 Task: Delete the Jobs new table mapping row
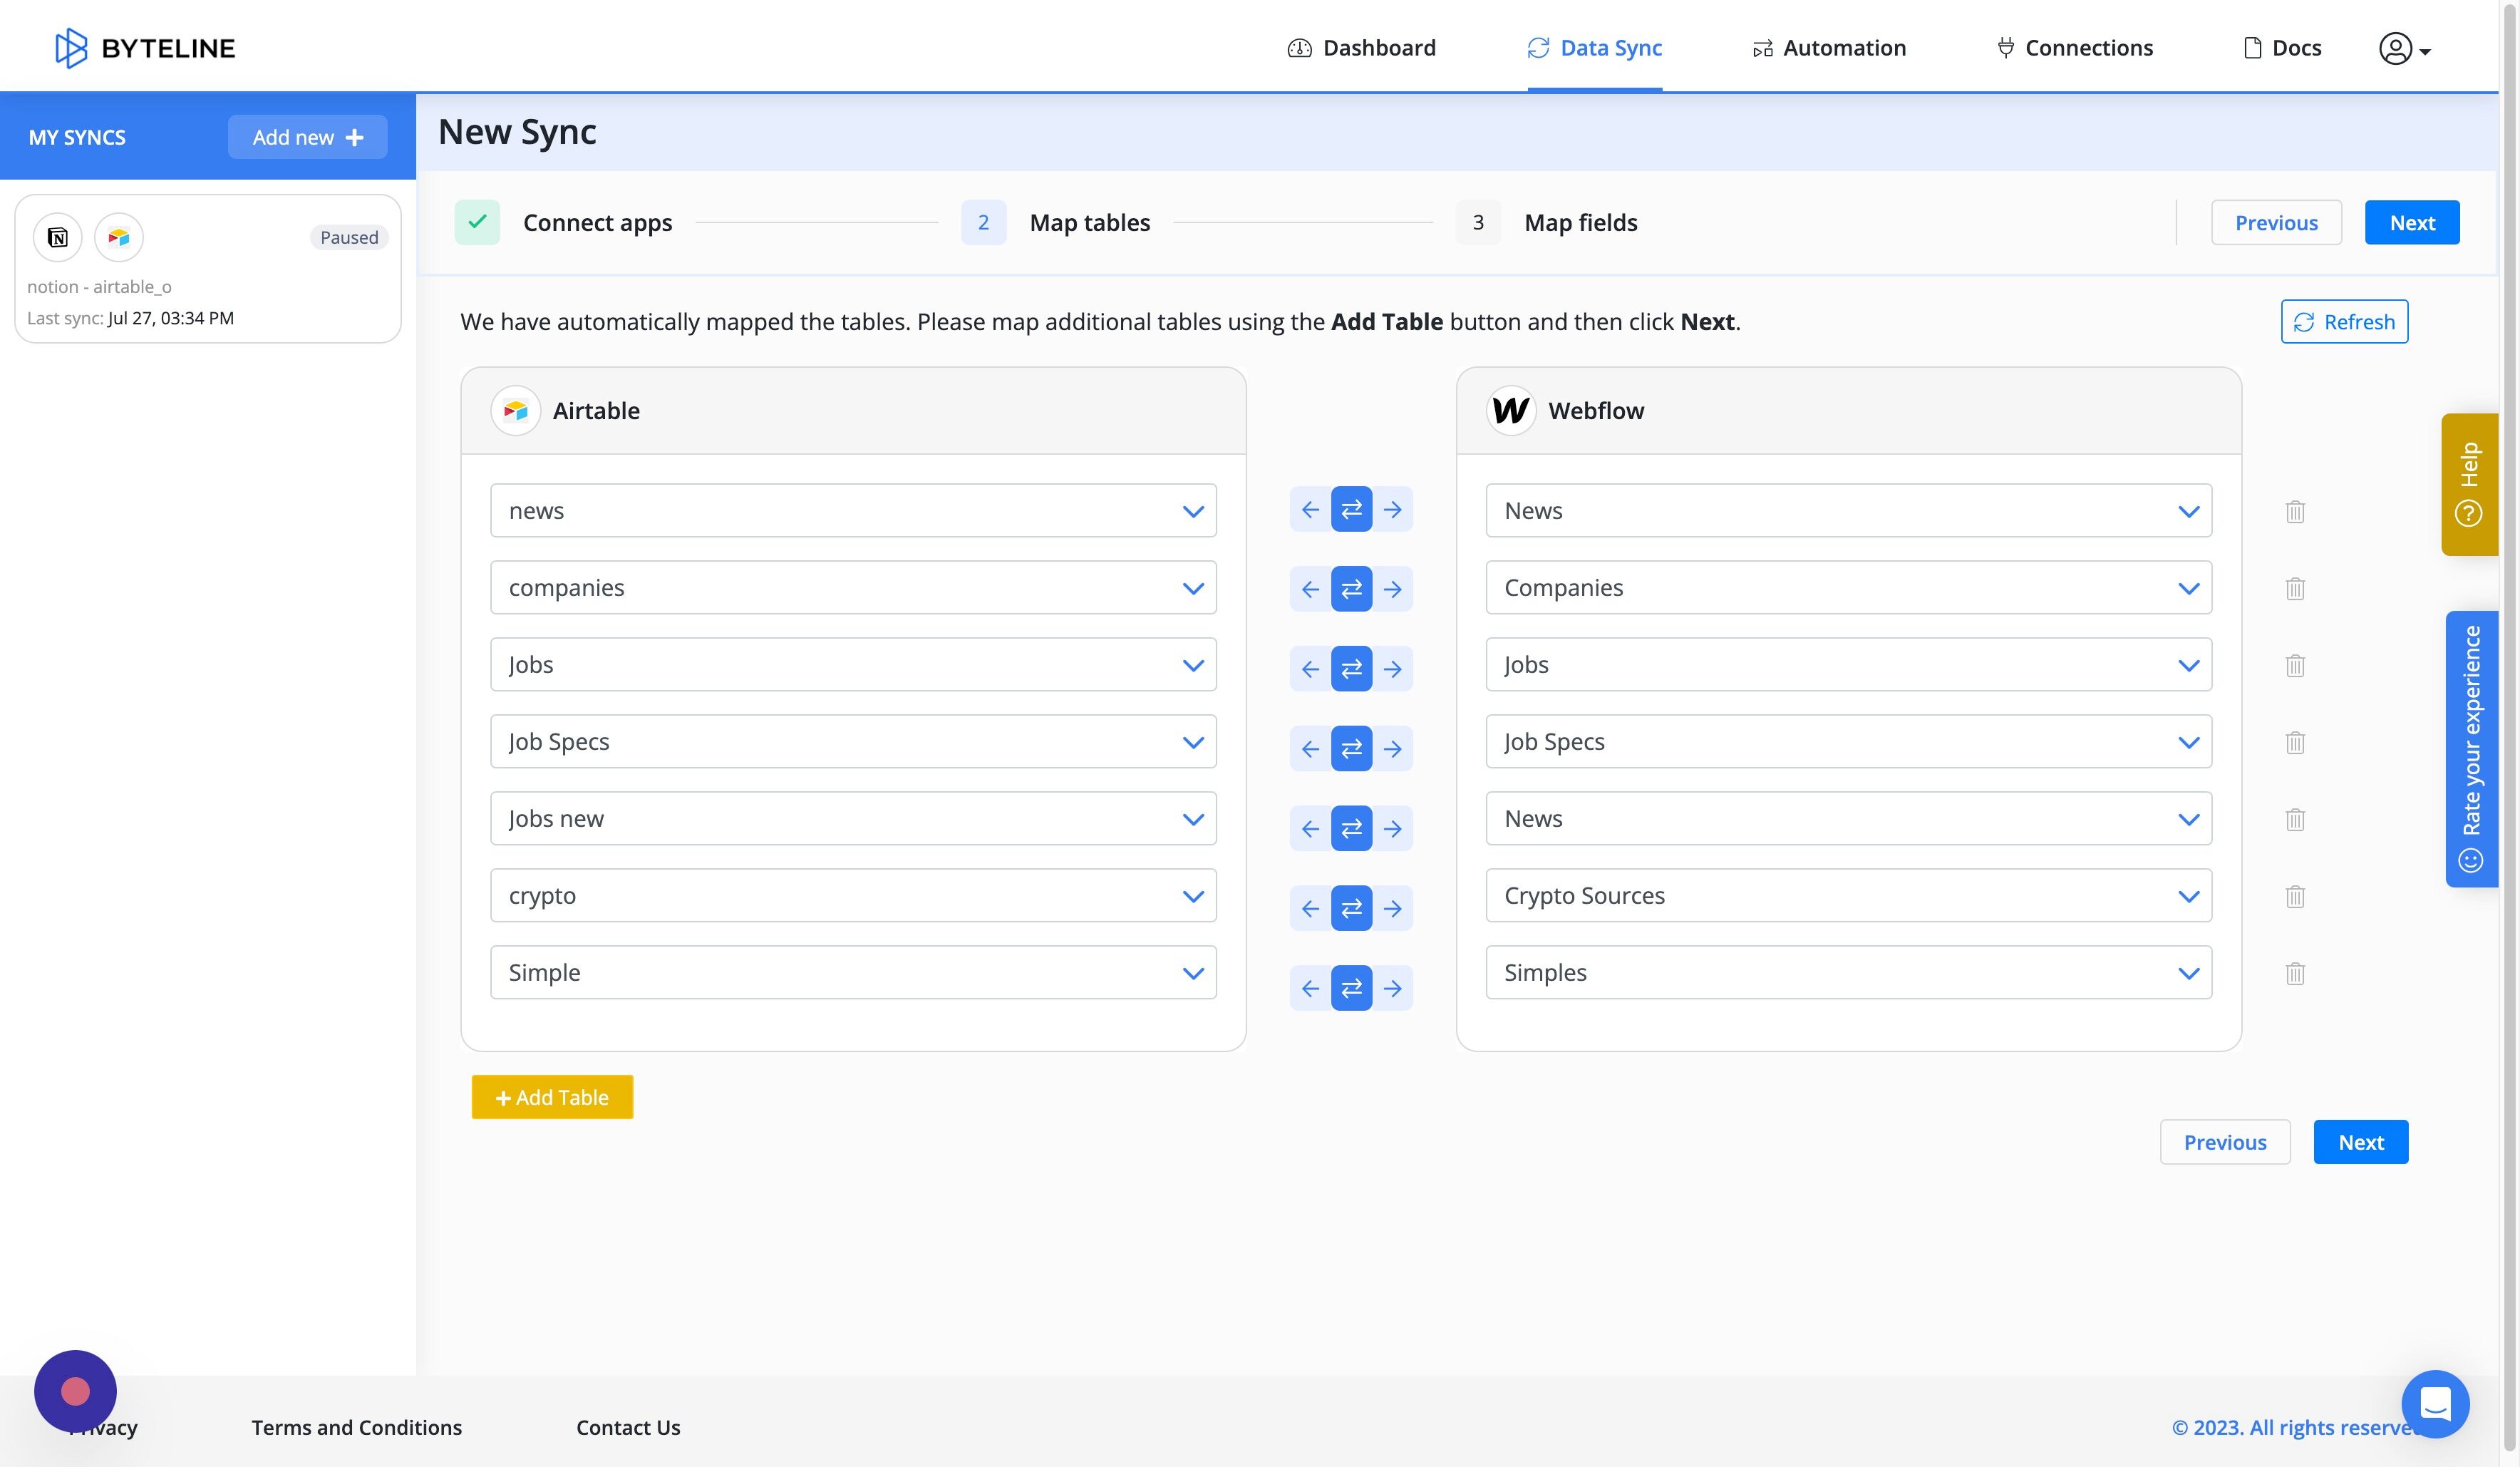tap(2295, 819)
